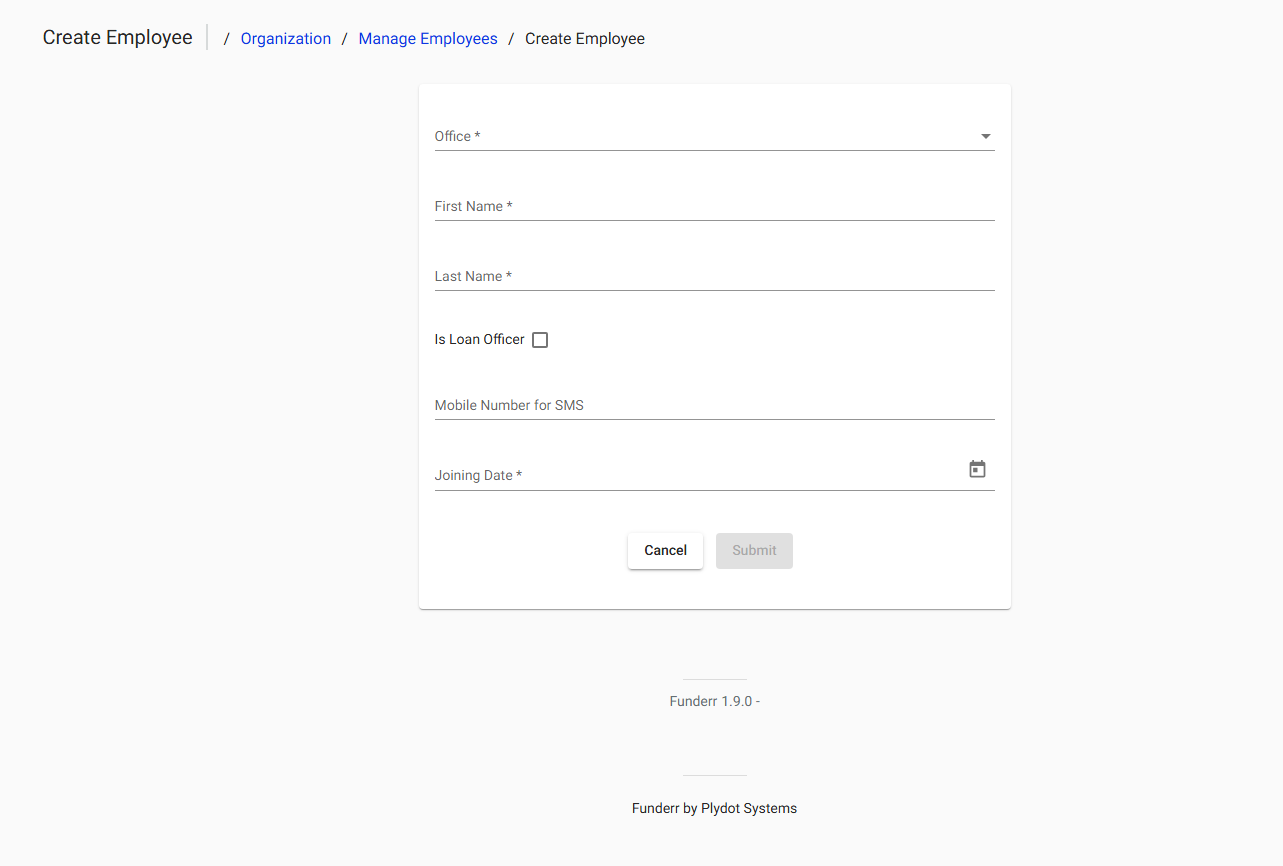Click the calendar icon next to Joining Date
This screenshot has height=866, width=1283.
977,468
